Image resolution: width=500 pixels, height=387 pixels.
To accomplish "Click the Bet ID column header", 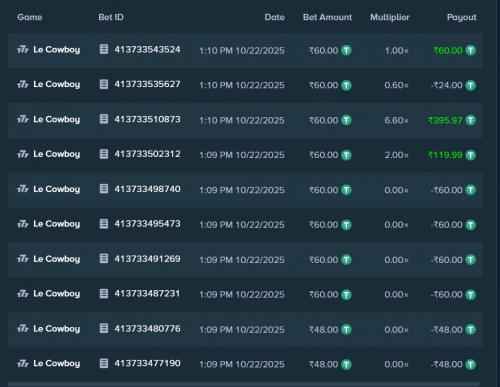I will [x=111, y=17].
